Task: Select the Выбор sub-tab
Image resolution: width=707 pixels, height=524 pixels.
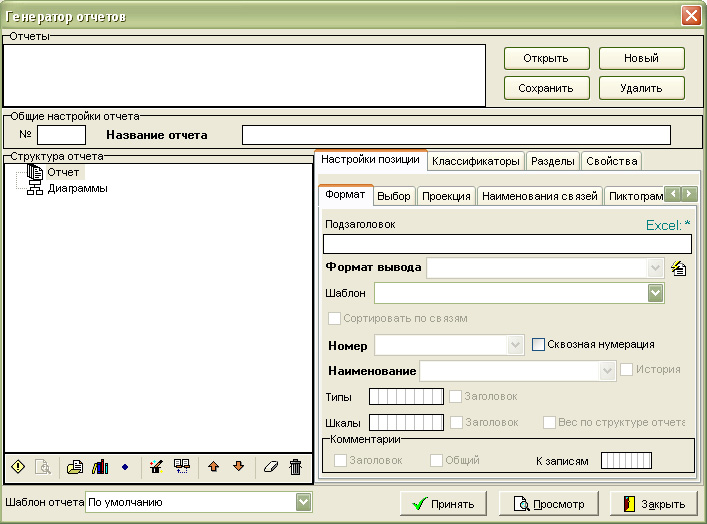Action: [x=394, y=196]
